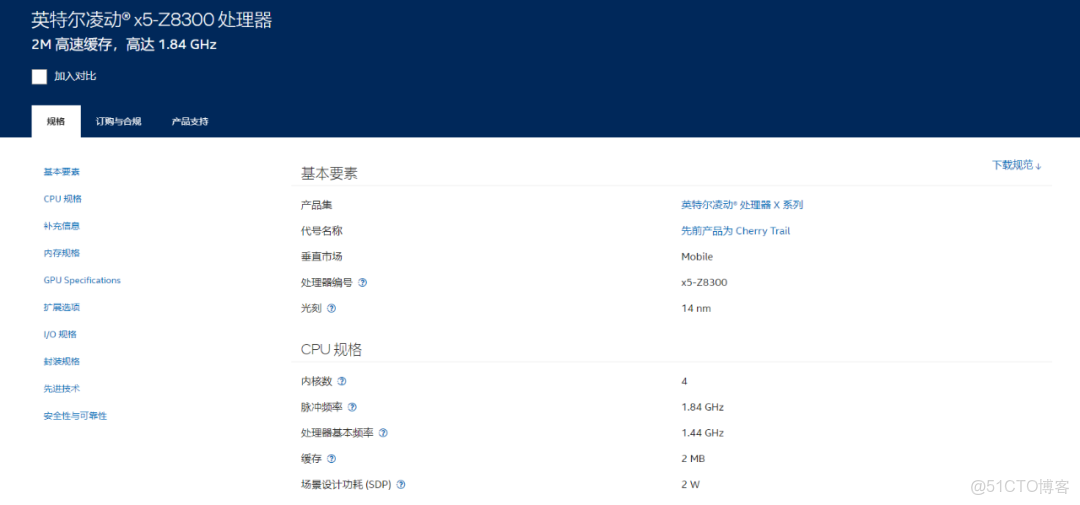Click the page title 英特尔凌动 x5-Z8300 处理器

coord(152,20)
